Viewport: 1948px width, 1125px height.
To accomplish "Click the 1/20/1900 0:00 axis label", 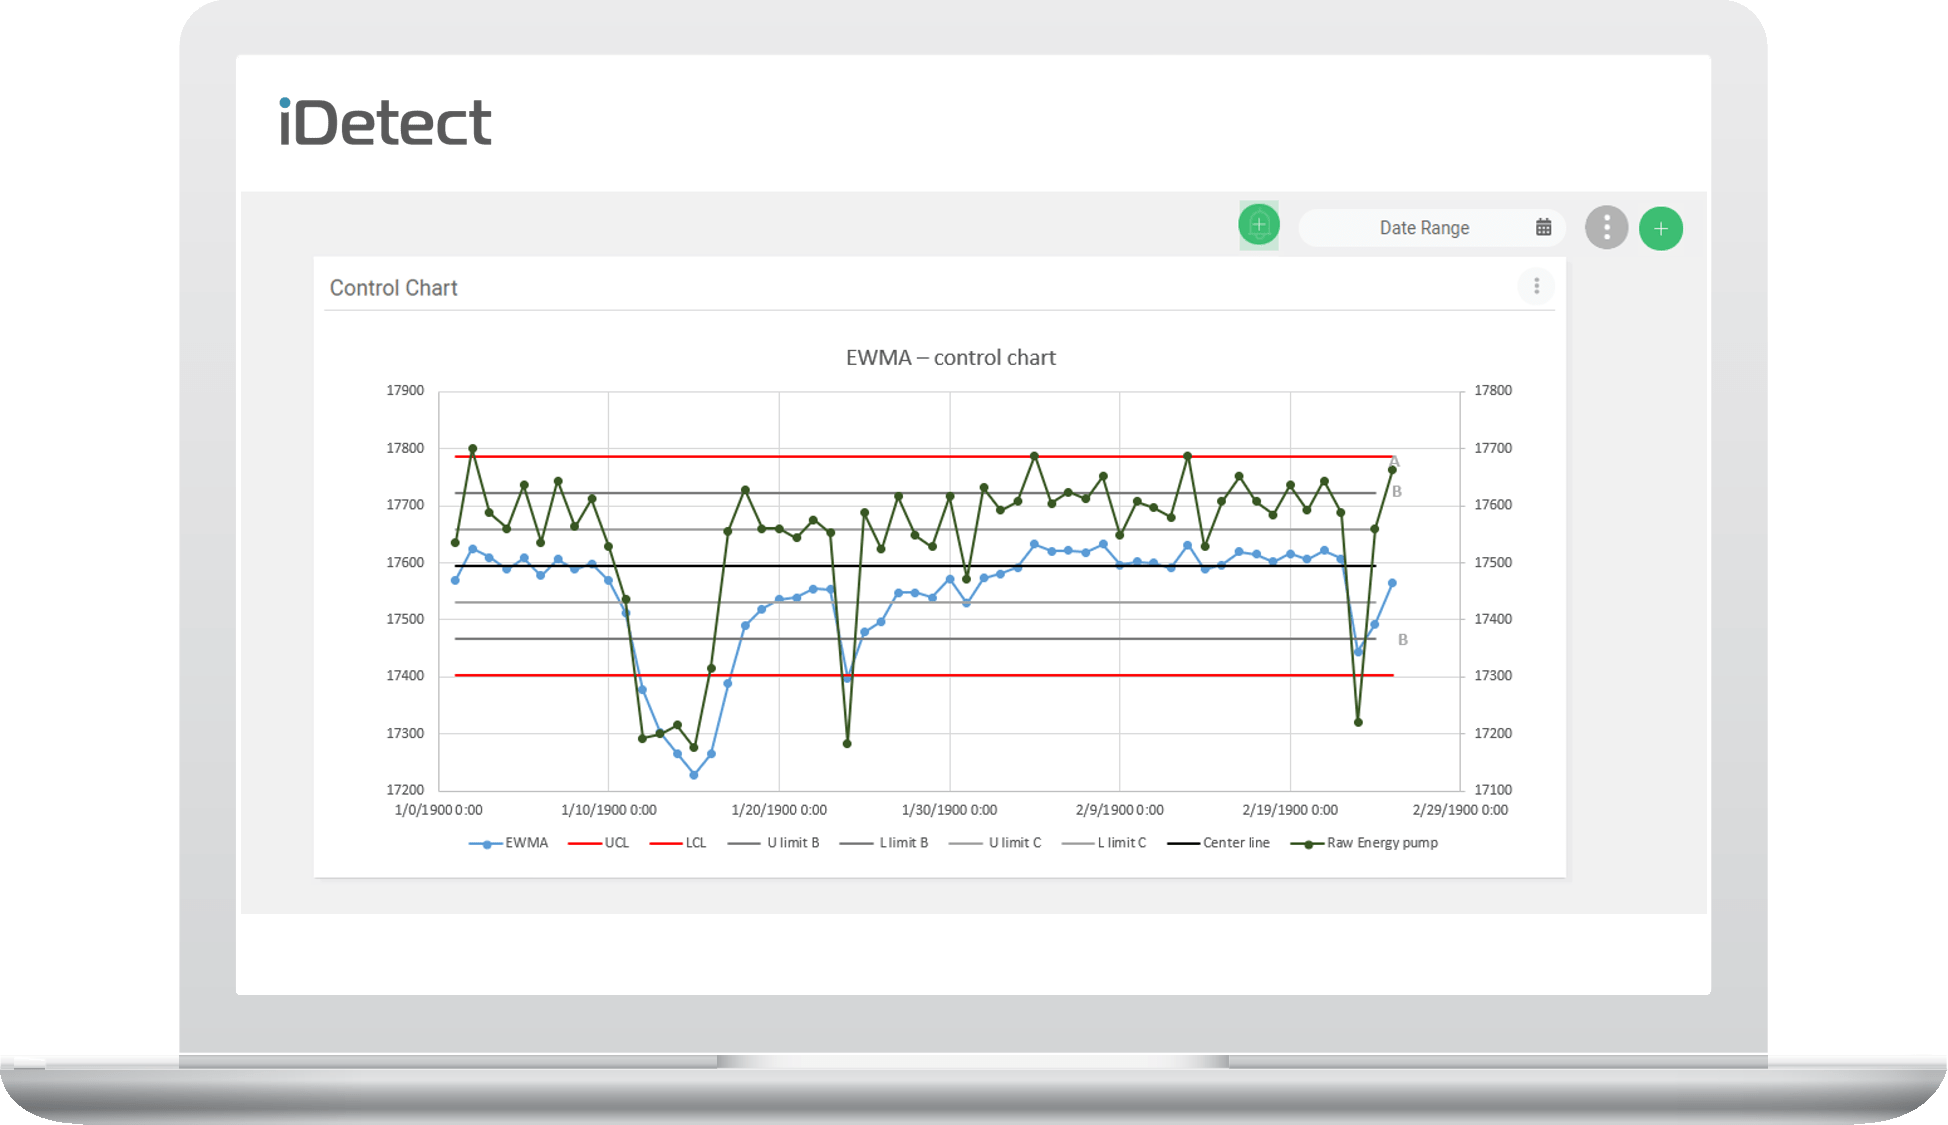I will coord(779,810).
